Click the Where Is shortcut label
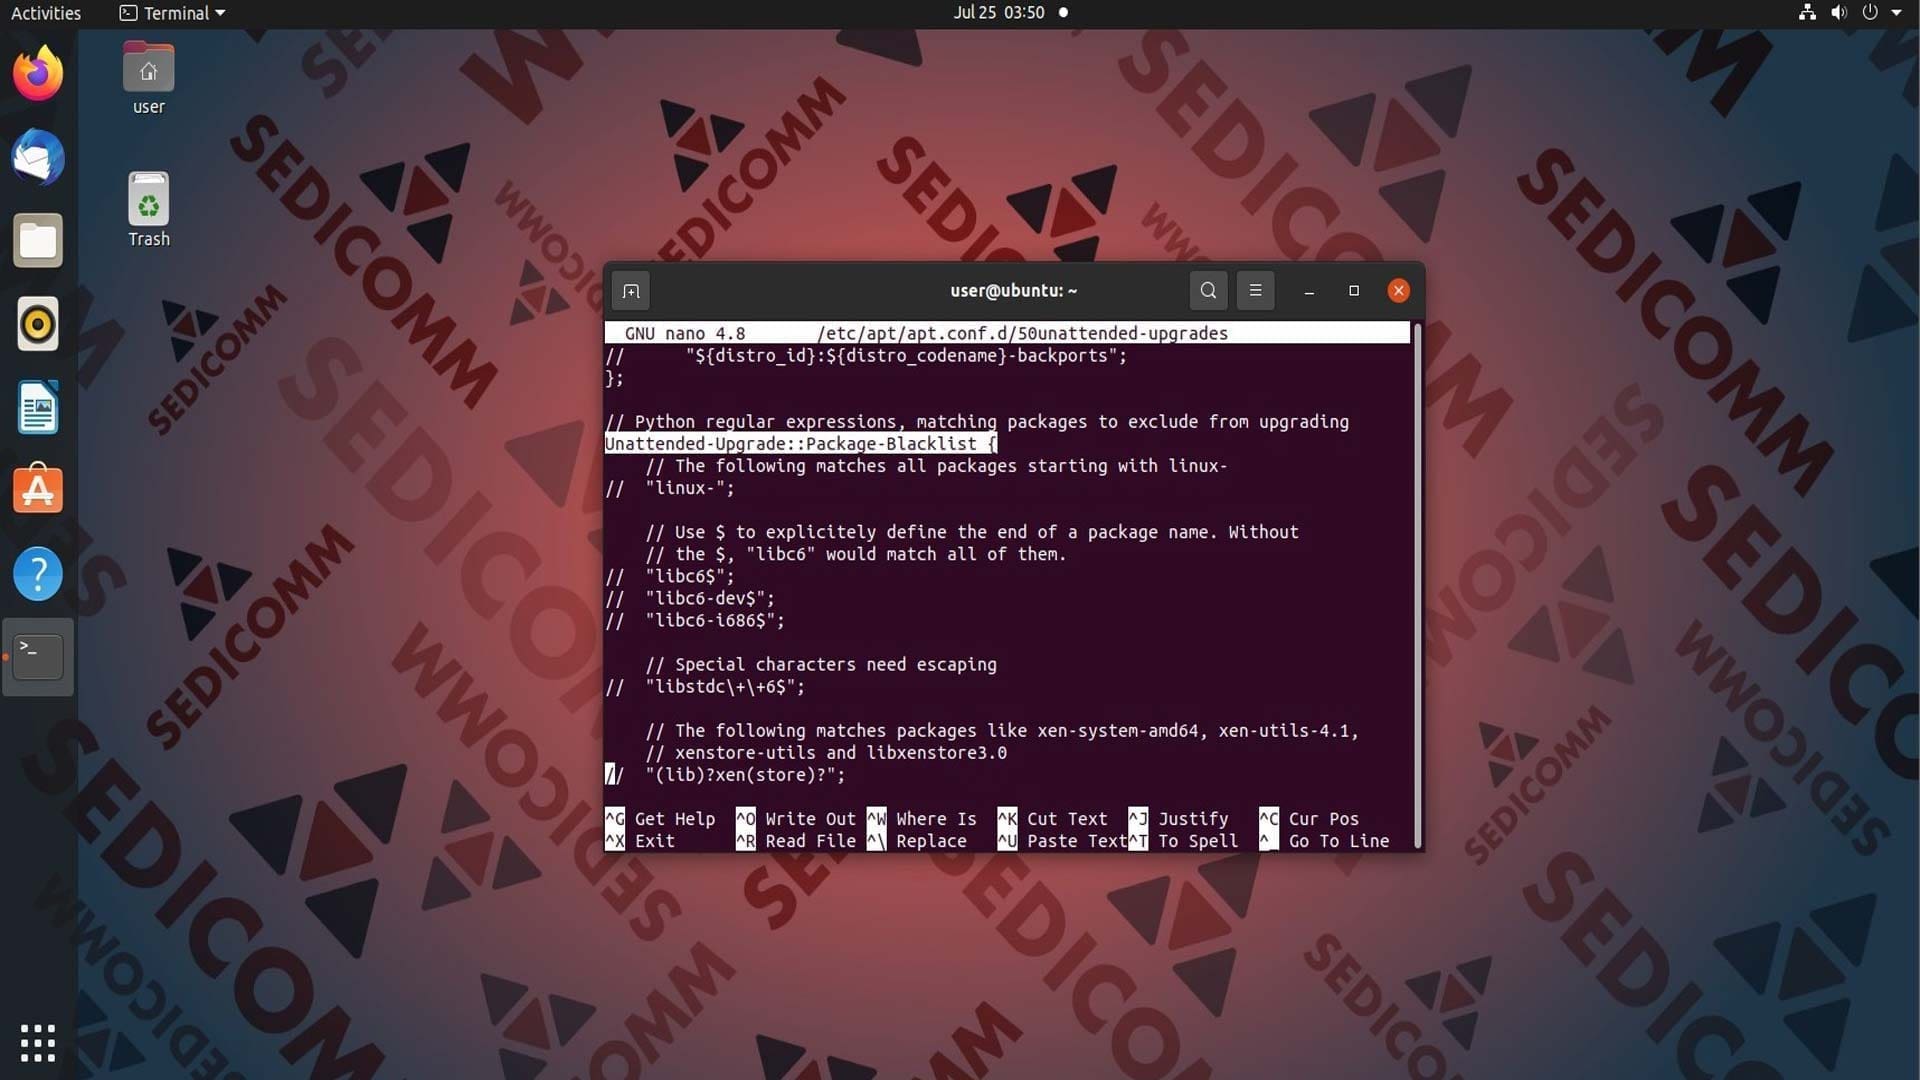This screenshot has height=1080, width=1920. 936,819
